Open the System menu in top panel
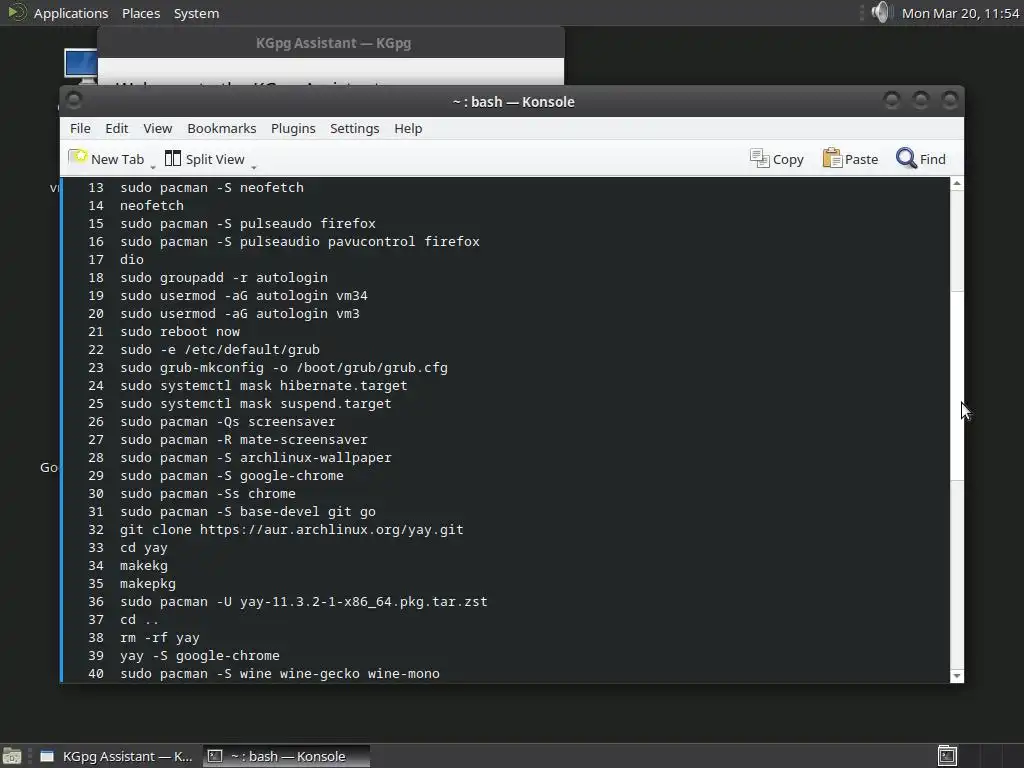This screenshot has width=1024, height=768. click(196, 13)
